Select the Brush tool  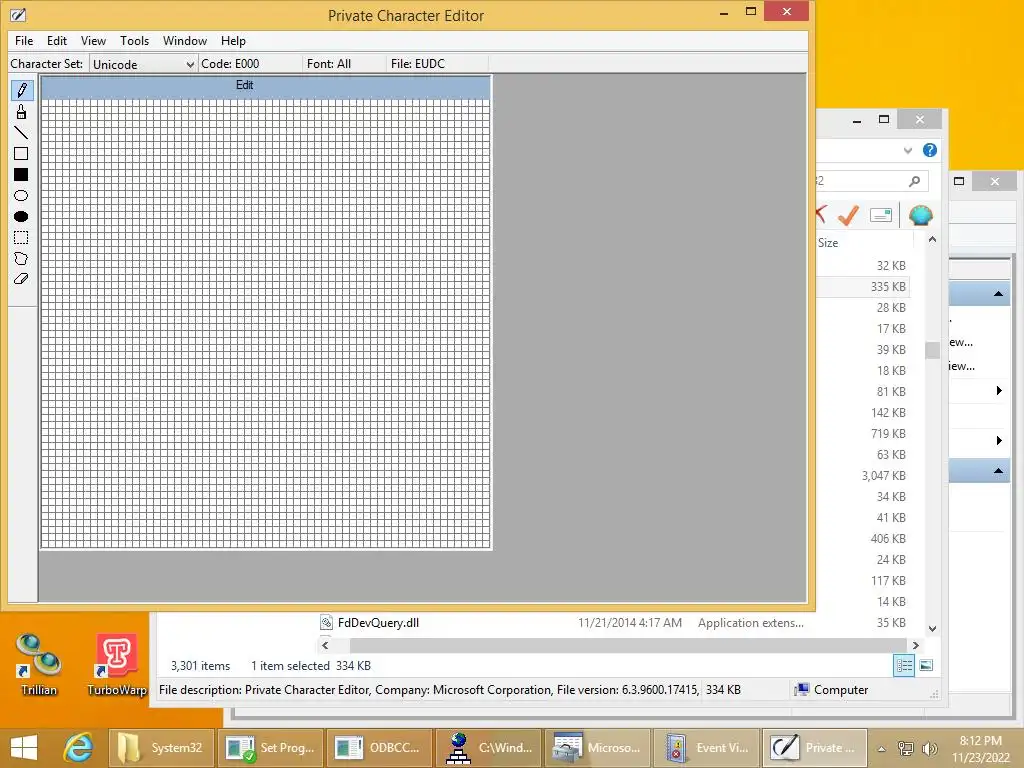pyautogui.click(x=21, y=112)
